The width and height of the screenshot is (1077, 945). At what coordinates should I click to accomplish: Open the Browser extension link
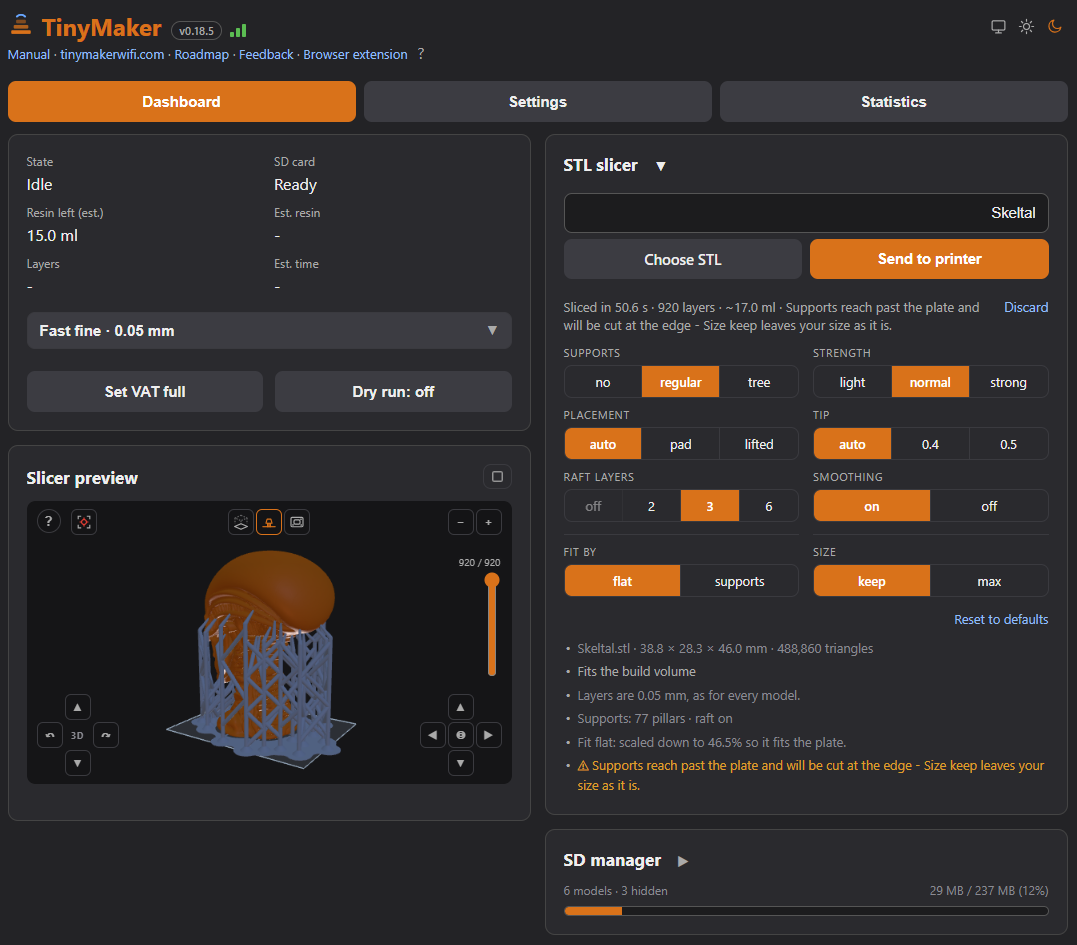click(x=355, y=54)
